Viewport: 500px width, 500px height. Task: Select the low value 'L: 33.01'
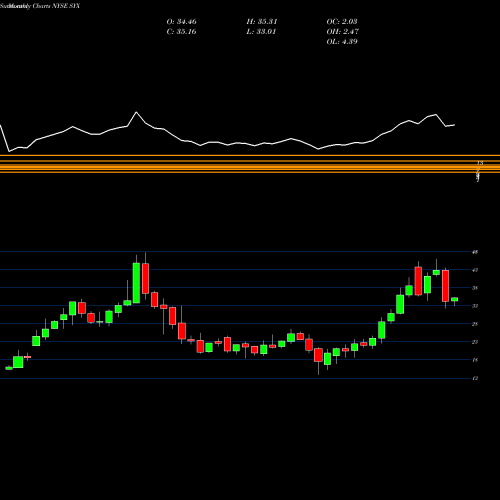click(261, 32)
